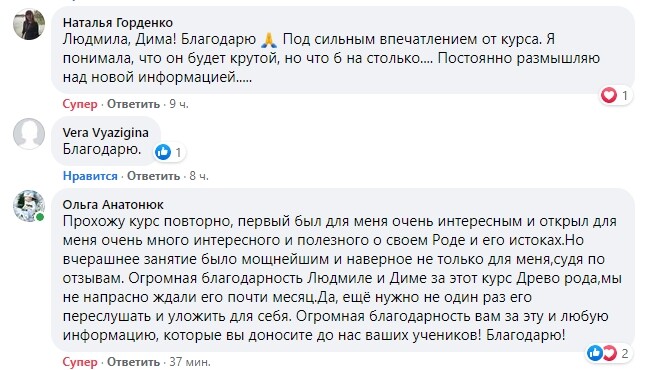Click the 37 мин. timestamp link
Image resolution: width=647 pixels, height=370 pixels.
190,362
